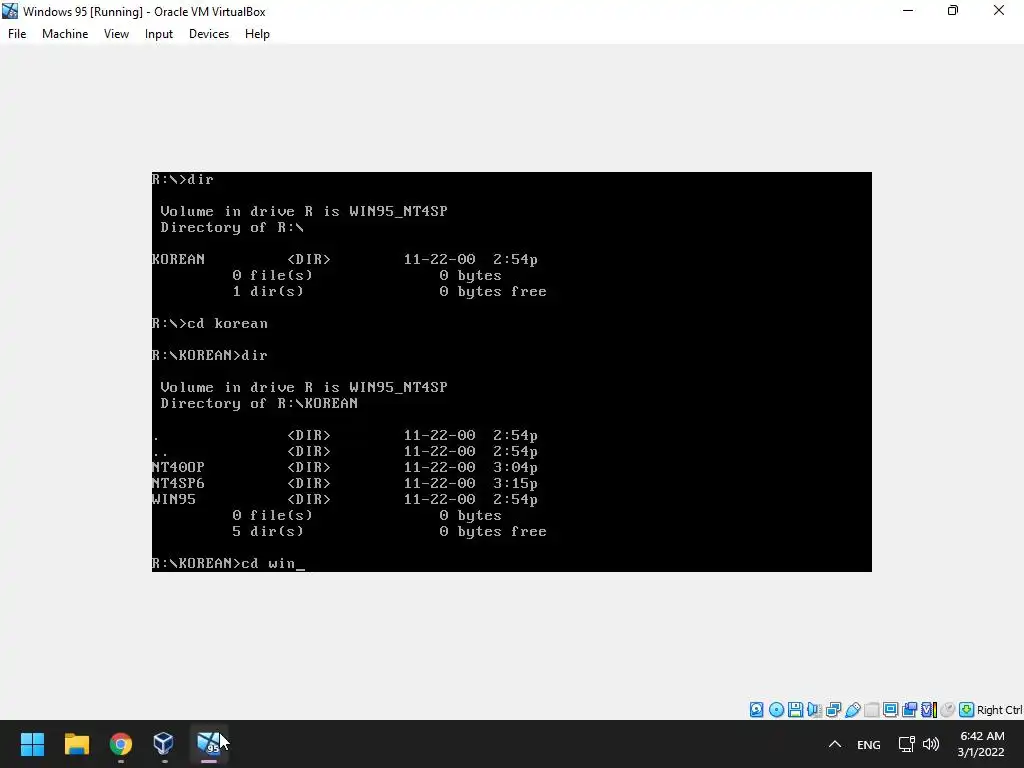1024x768 pixels.
Task: Open the recording status indicator icon
Action: click(x=909, y=710)
